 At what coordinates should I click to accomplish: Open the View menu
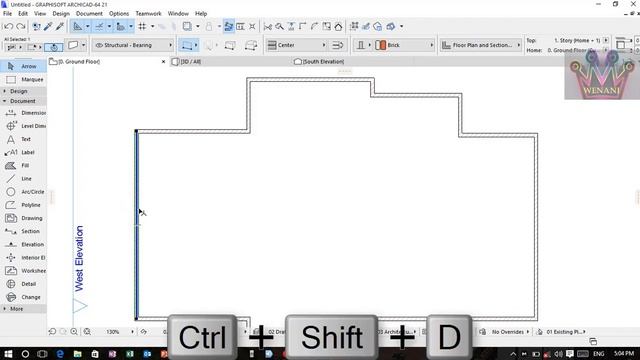(x=40, y=13)
